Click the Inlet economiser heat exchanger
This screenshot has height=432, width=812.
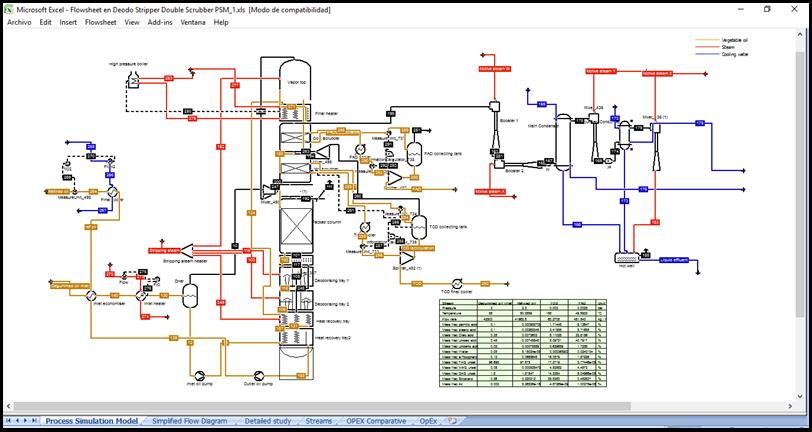pyautogui.click(x=90, y=295)
